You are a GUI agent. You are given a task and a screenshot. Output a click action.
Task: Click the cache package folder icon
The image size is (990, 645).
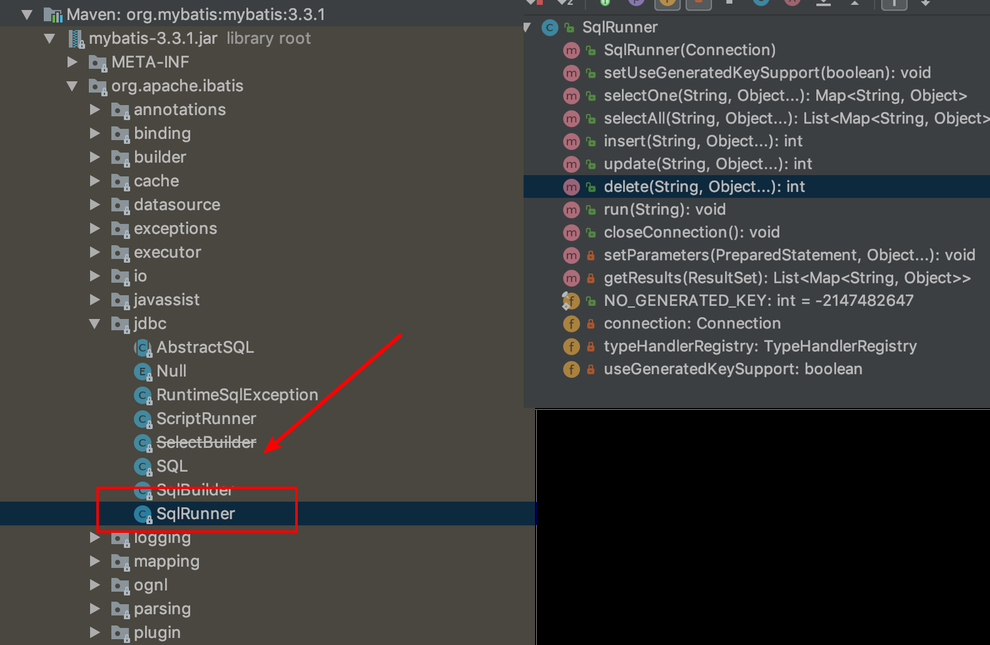[x=120, y=182]
